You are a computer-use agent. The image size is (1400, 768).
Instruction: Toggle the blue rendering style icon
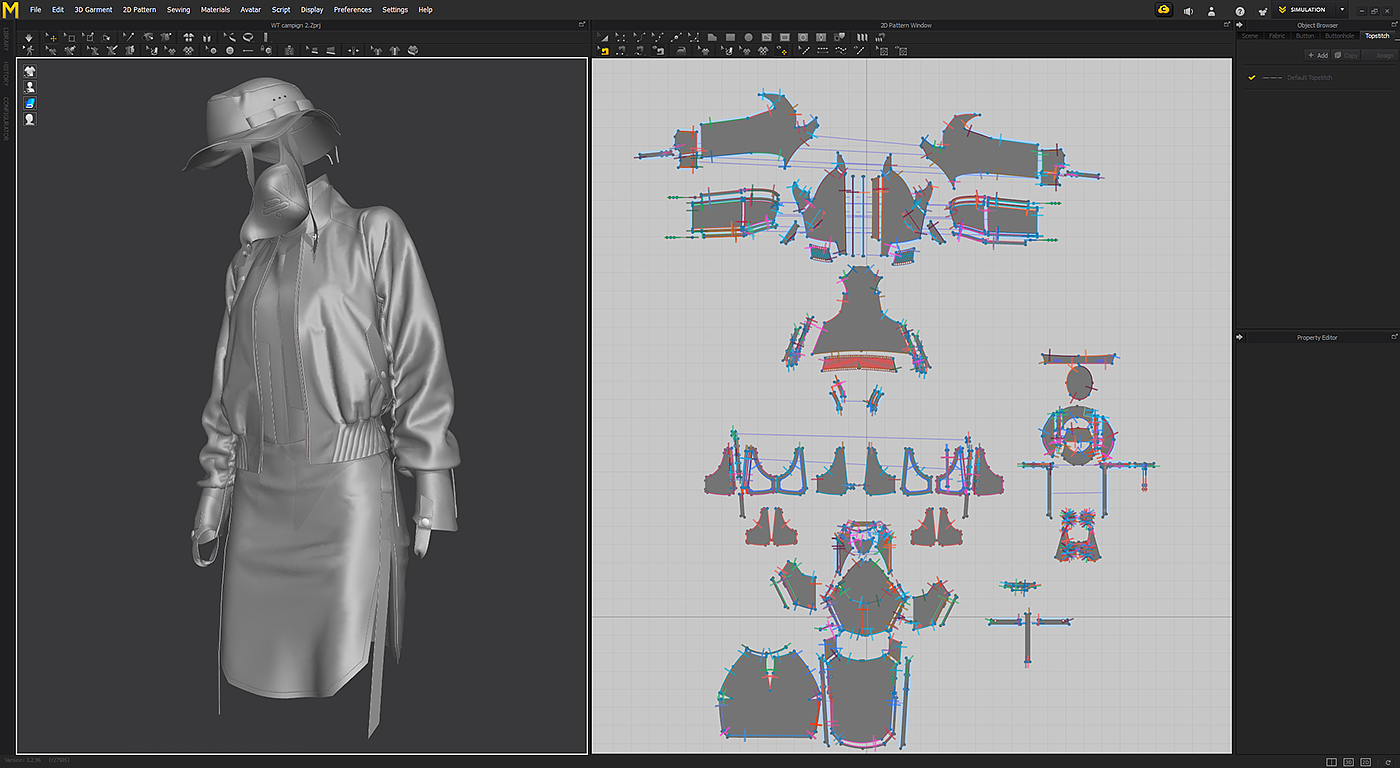30,103
